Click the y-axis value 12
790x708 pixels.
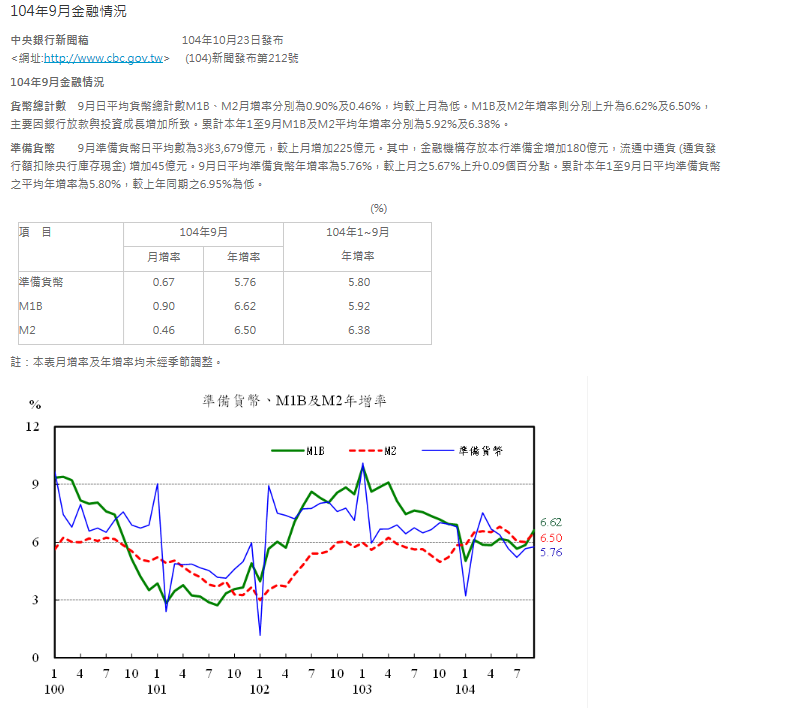point(33,427)
